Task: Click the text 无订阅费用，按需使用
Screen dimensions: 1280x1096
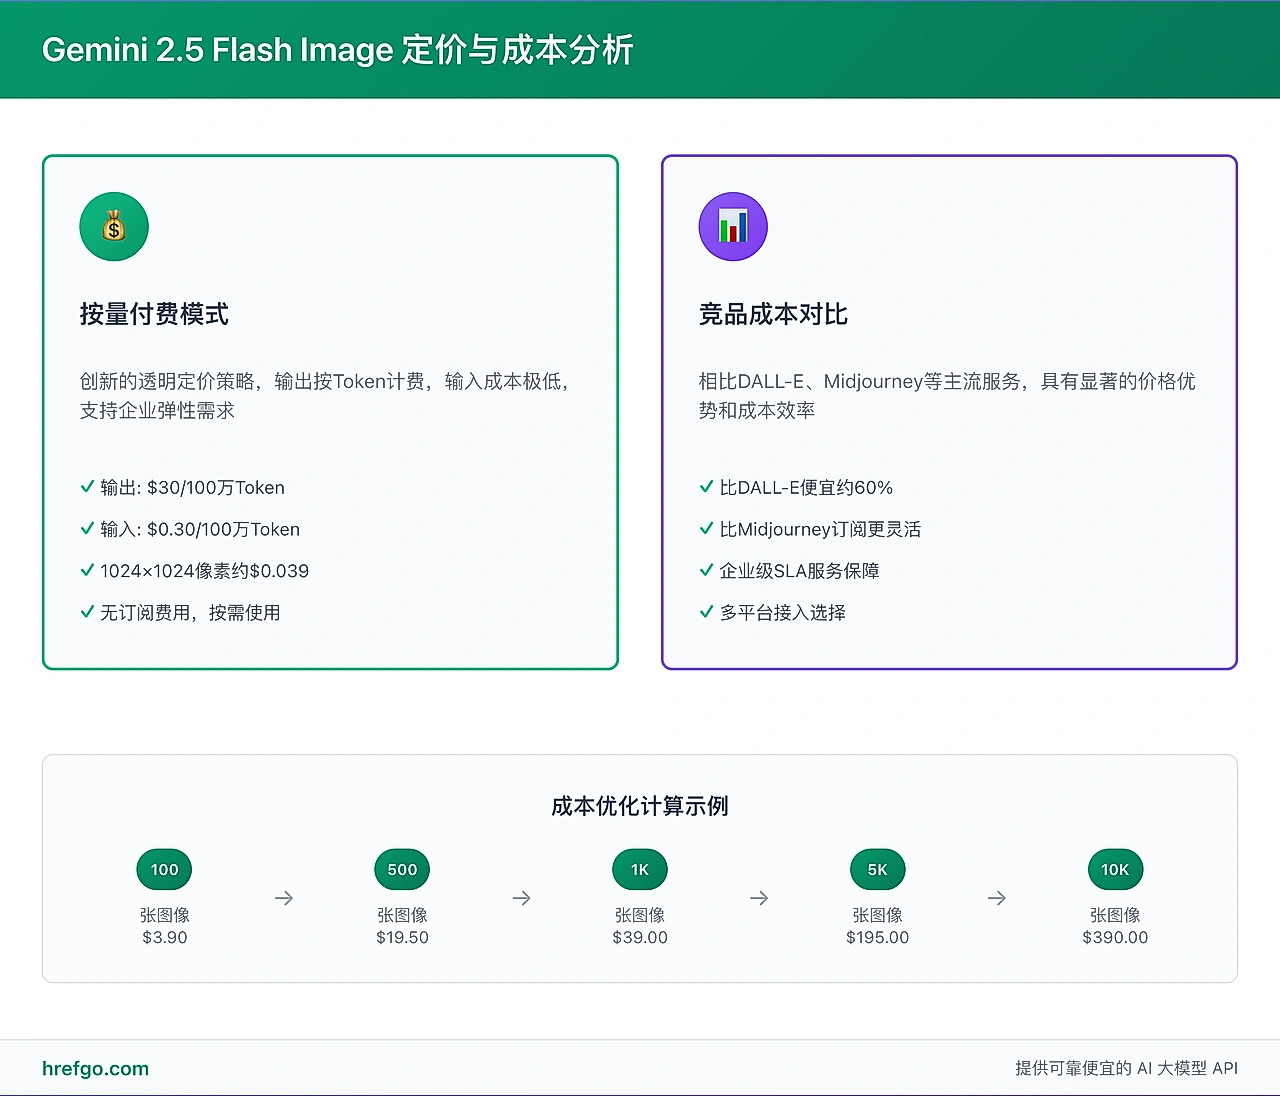Action: (190, 612)
